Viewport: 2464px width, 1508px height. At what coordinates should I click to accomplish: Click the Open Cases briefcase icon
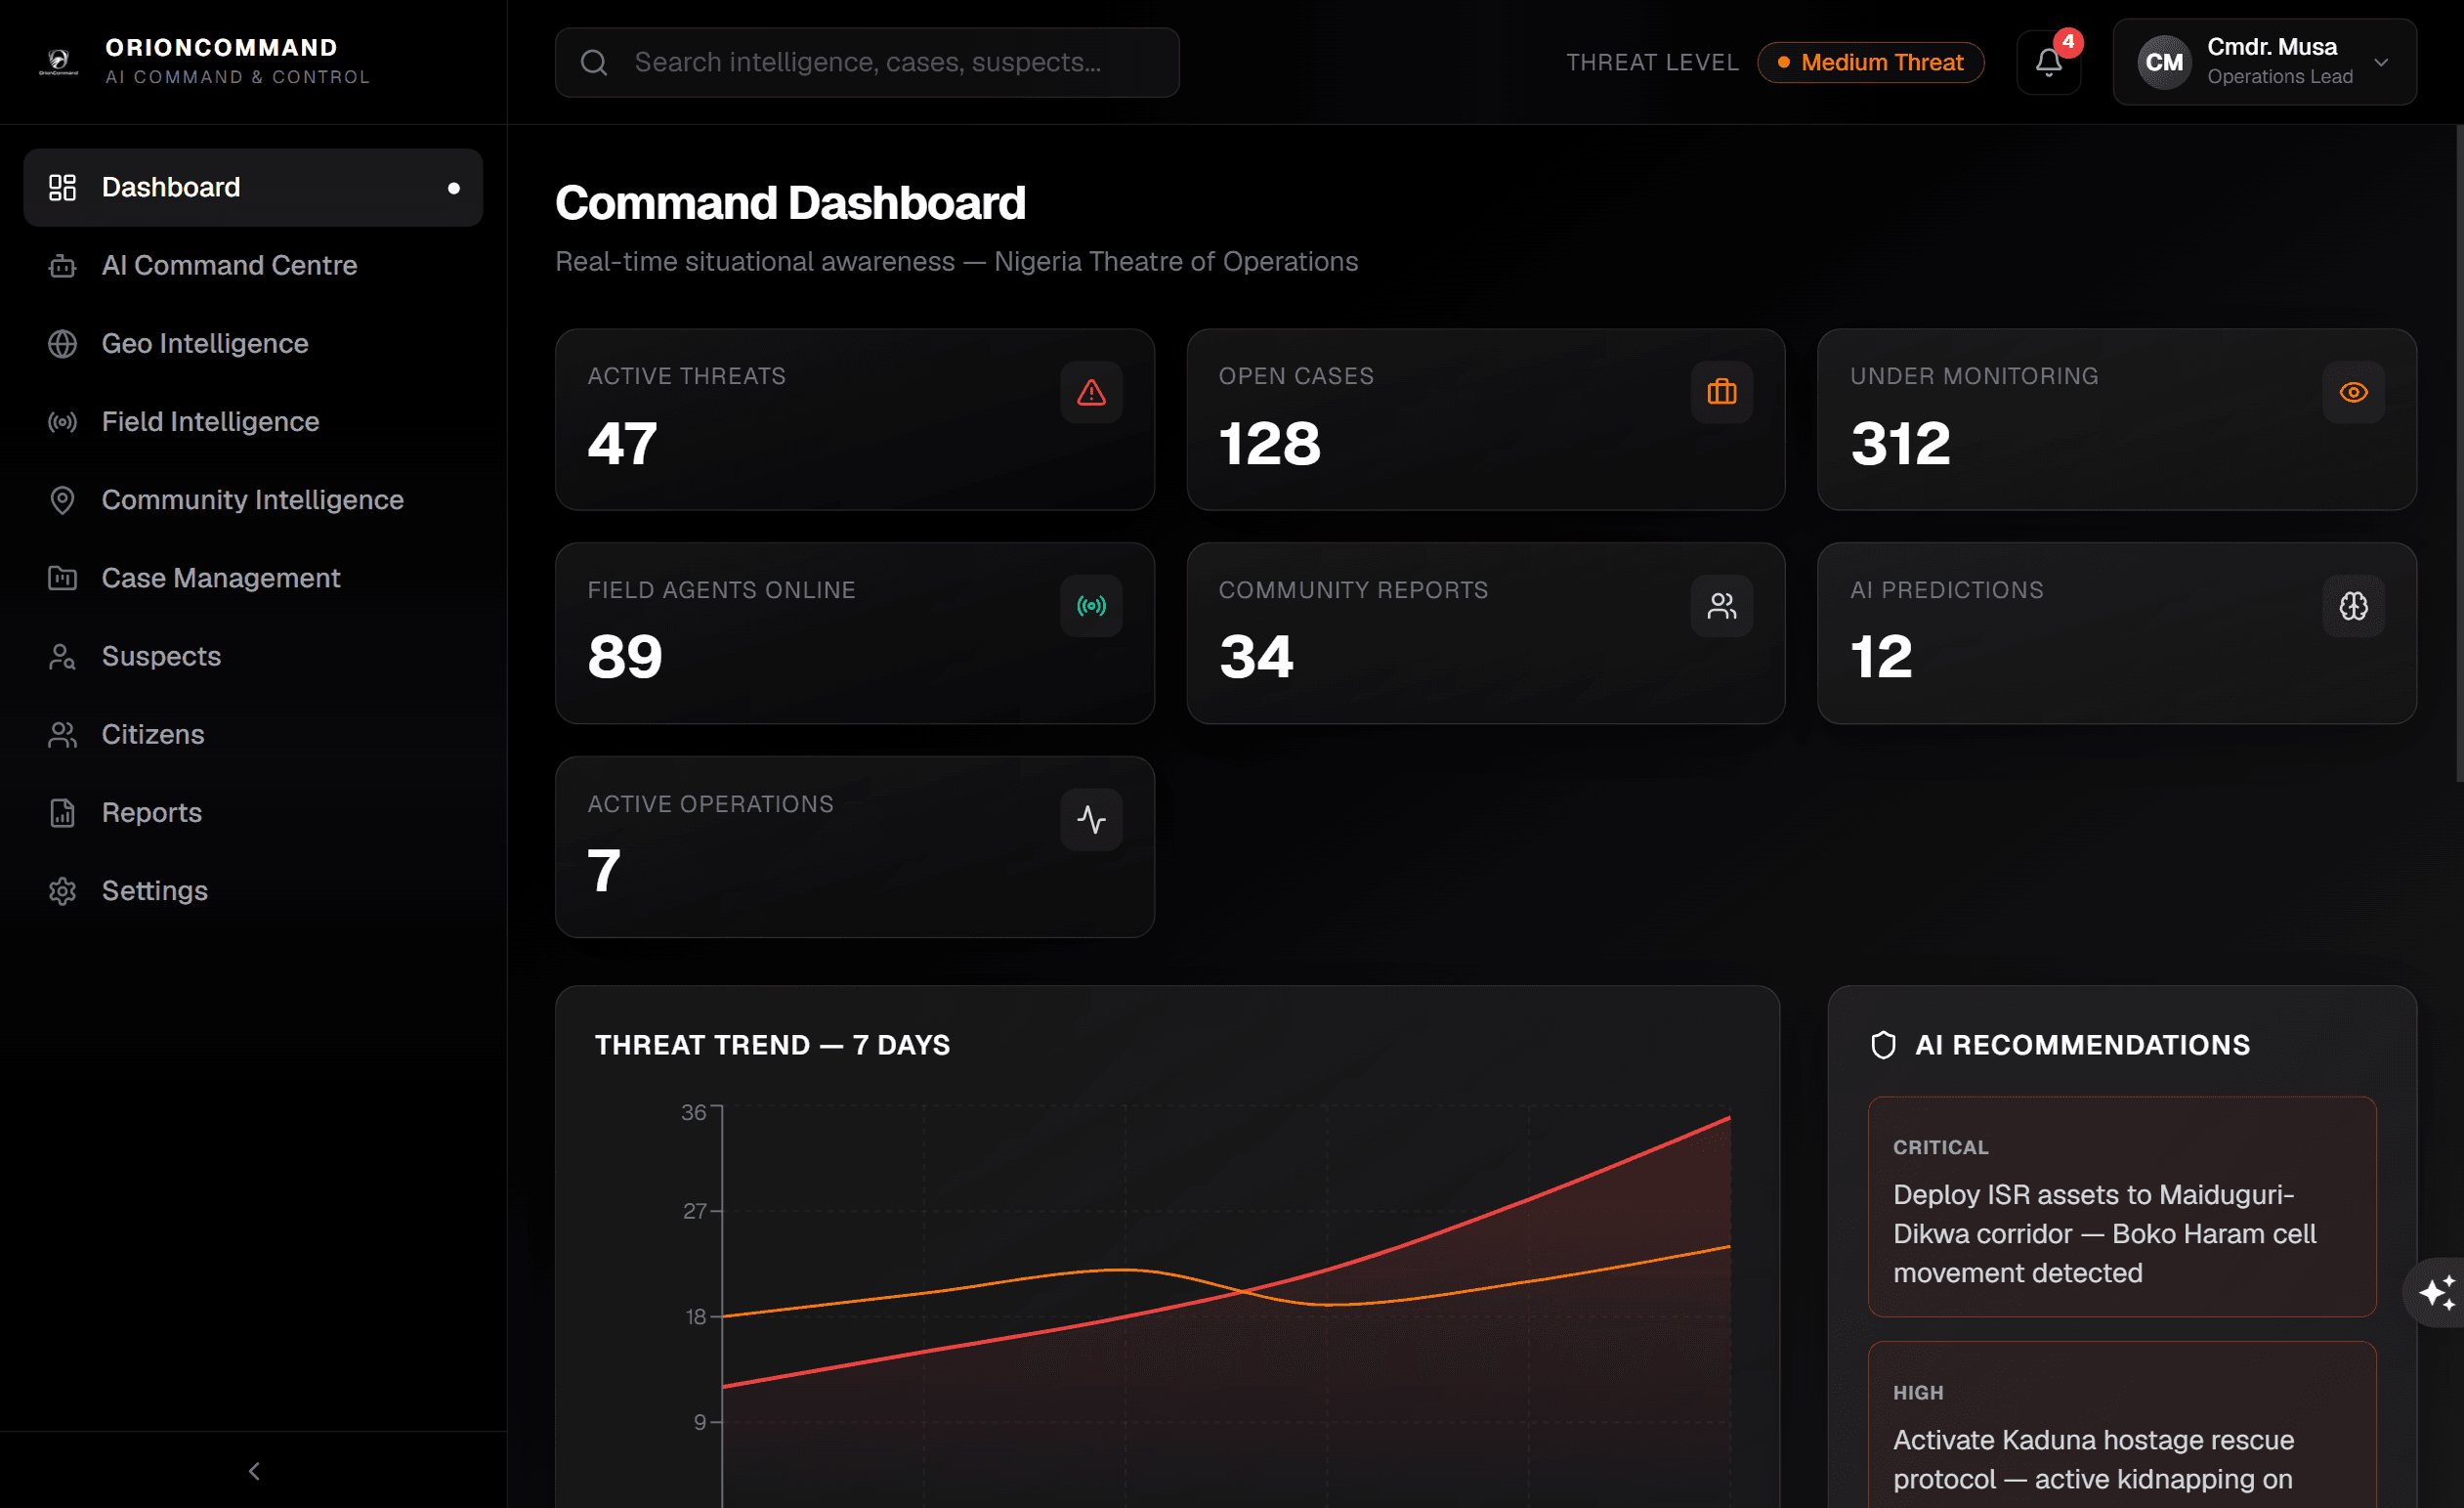[x=1721, y=392]
